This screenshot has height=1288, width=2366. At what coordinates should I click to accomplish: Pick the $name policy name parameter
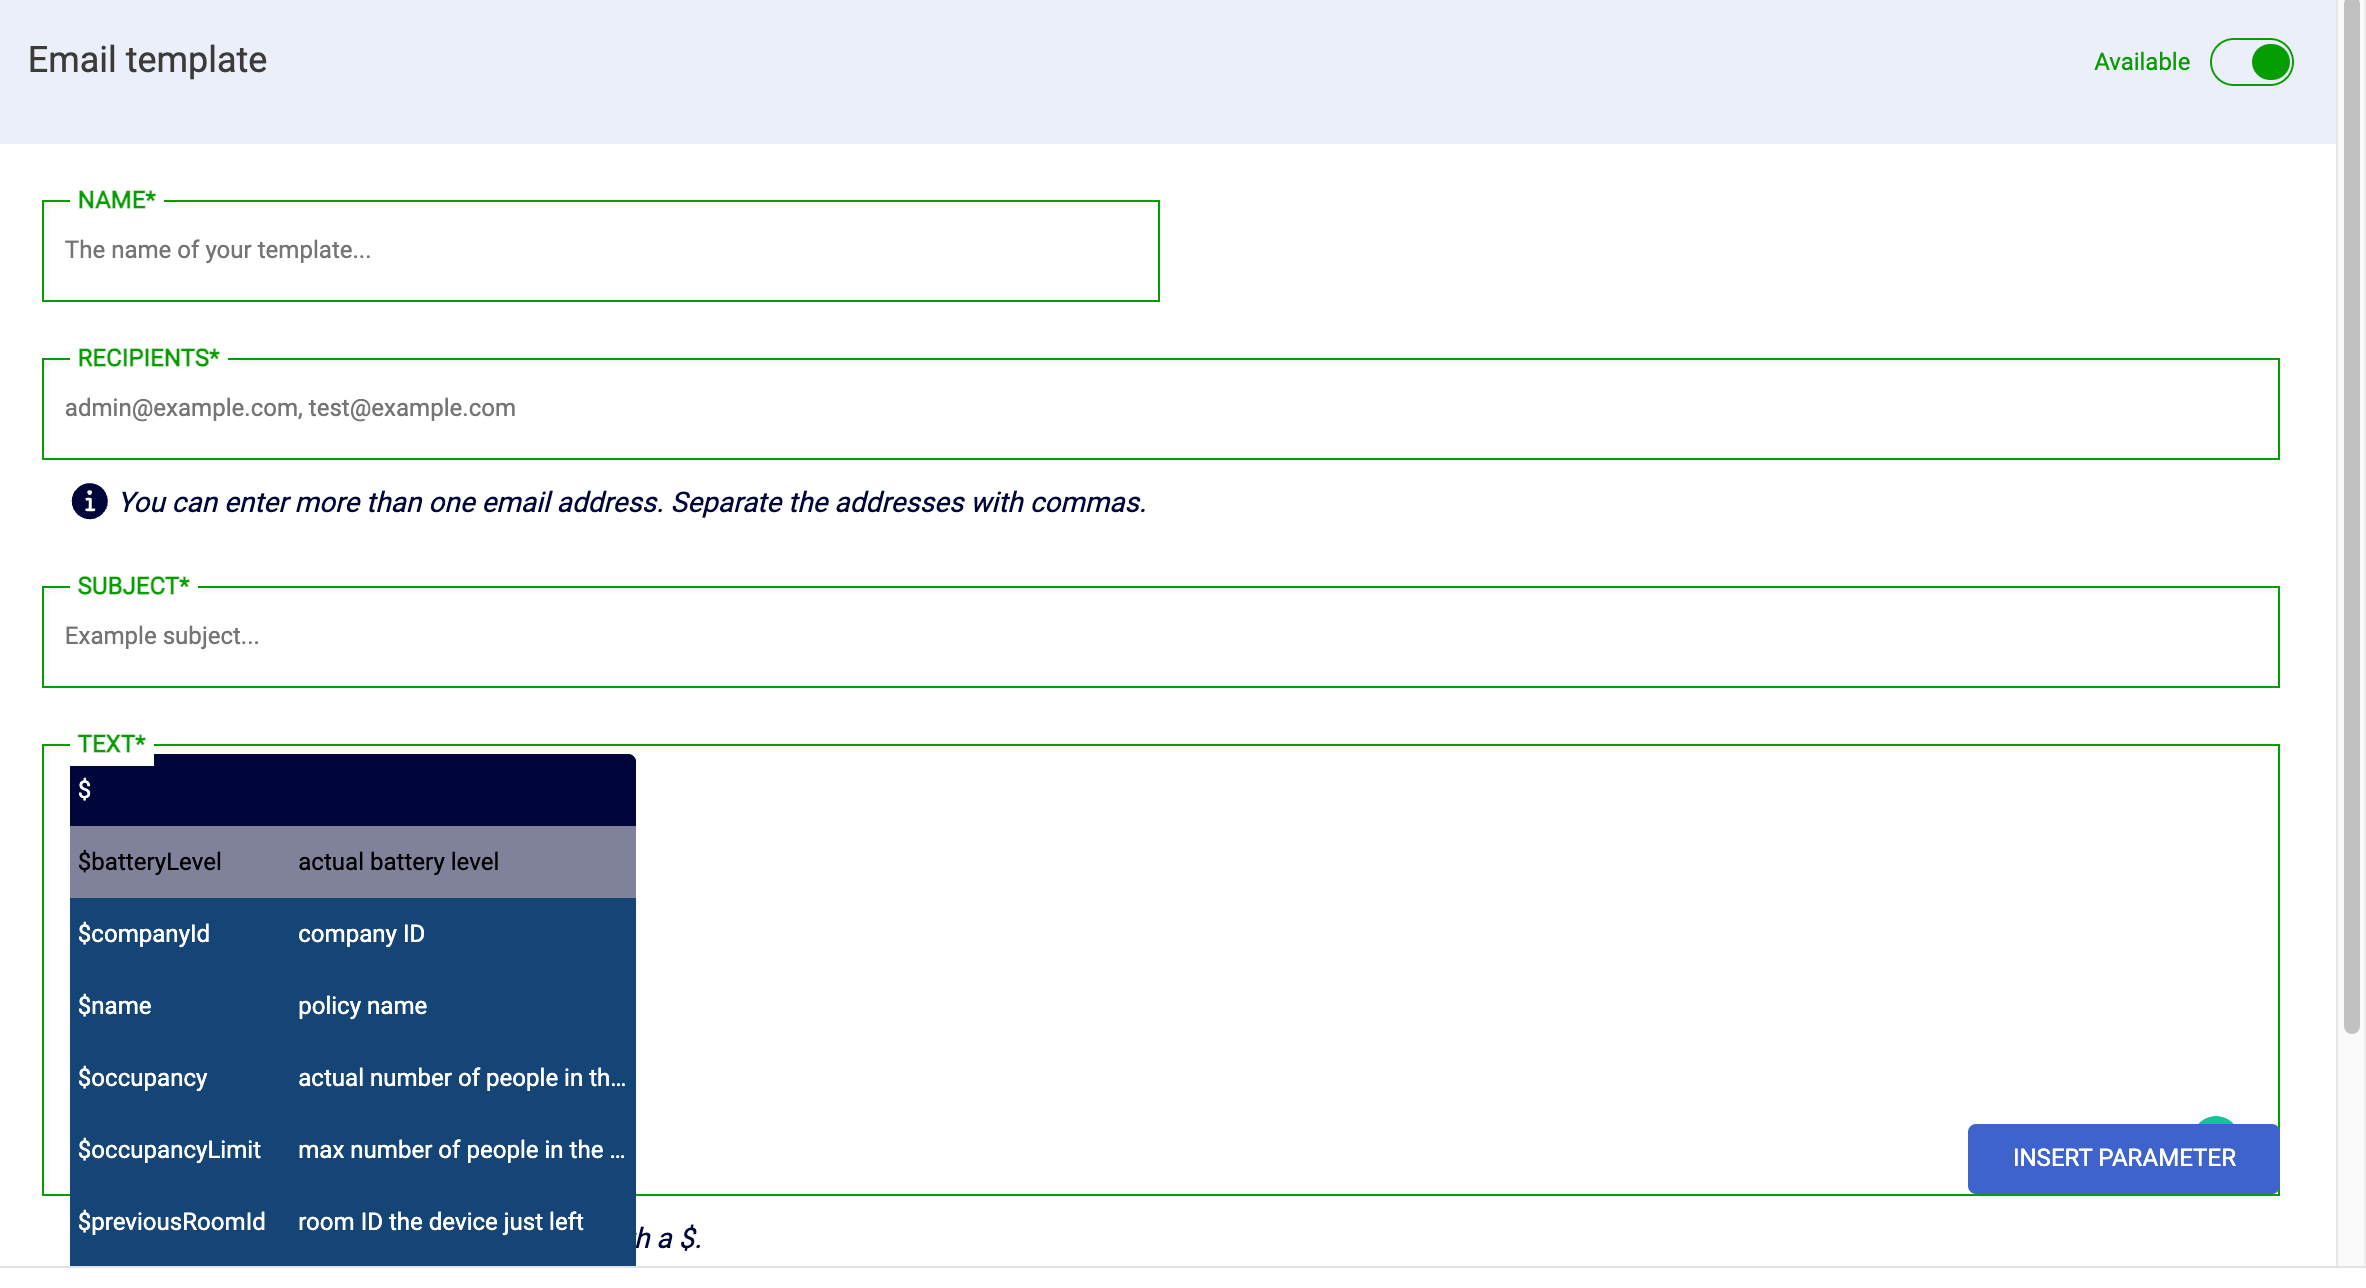pyautogui.click(x=353, y=1006)
